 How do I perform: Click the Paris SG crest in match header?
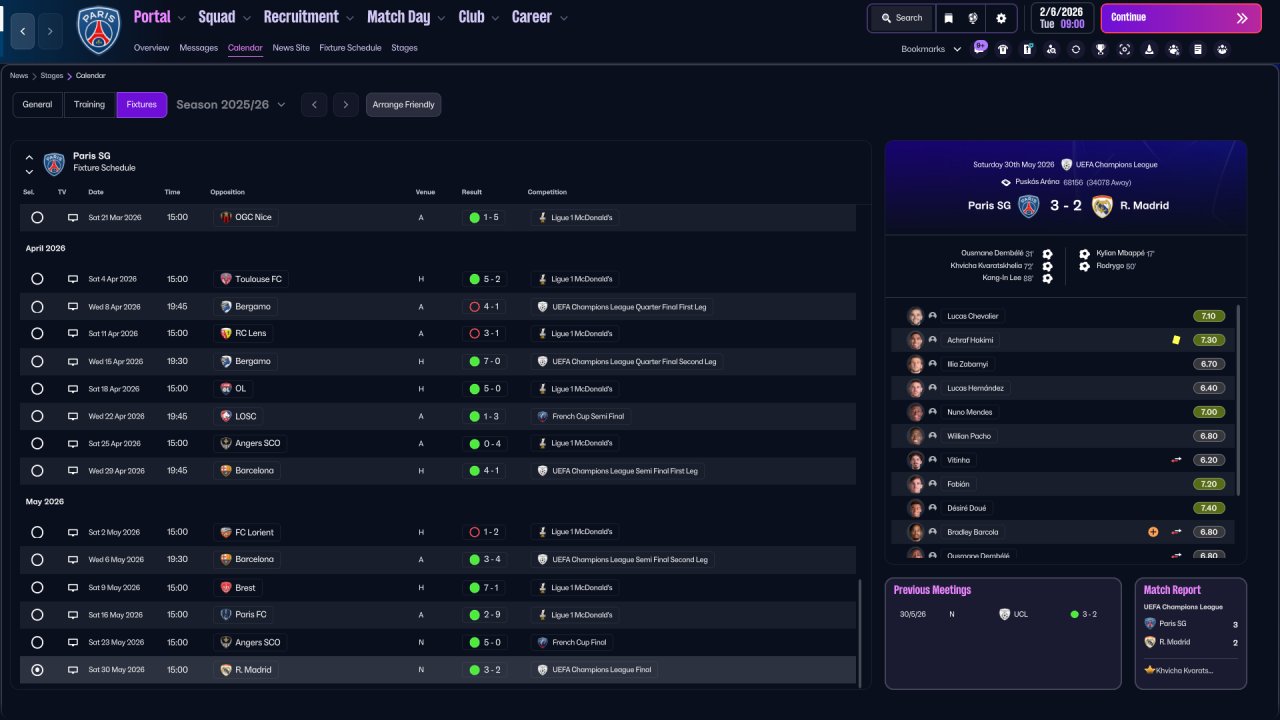(1029, 206)
